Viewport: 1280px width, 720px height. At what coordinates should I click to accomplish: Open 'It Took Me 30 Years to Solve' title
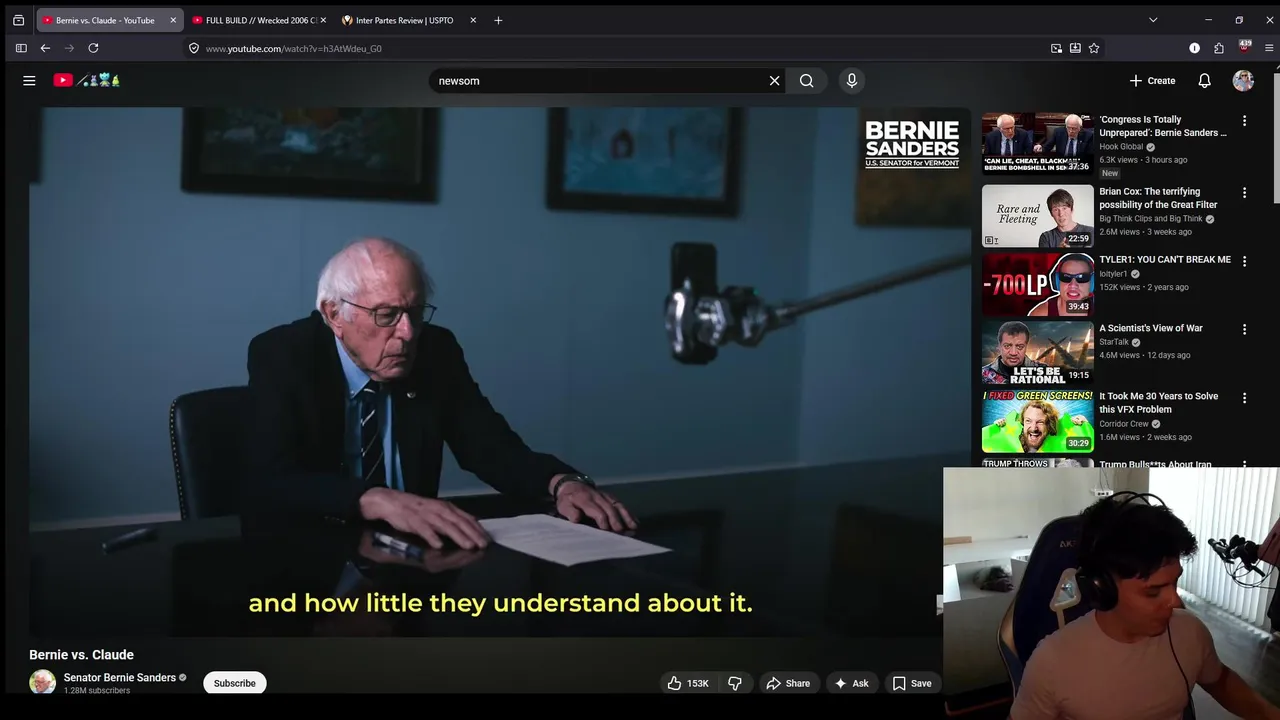coord(1159,403)
